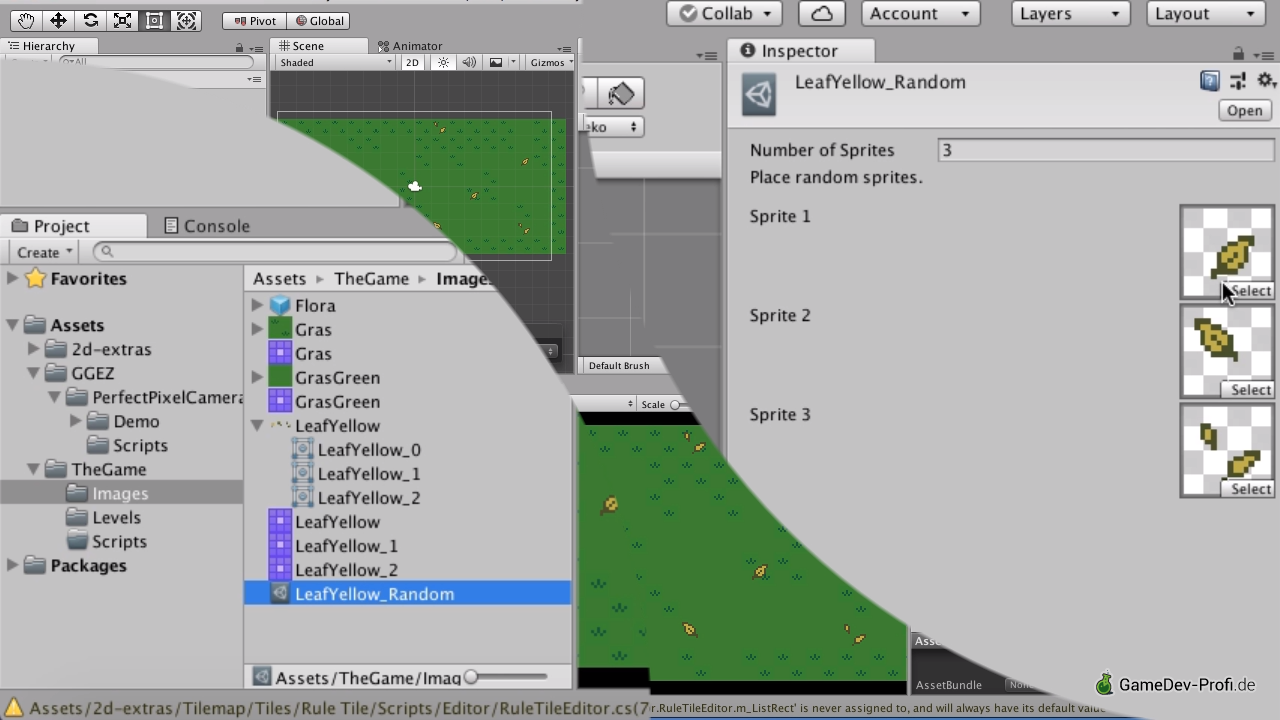
Task: Click the Inspector lock icon
Action: point(1238,53)
